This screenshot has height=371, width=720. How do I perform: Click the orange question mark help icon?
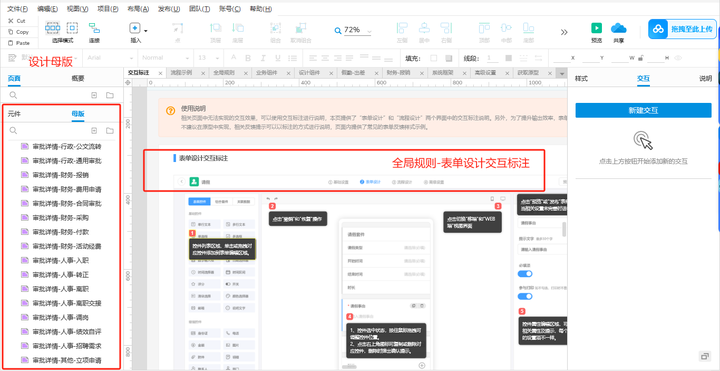pyautogui.click(x=170, y=111)
